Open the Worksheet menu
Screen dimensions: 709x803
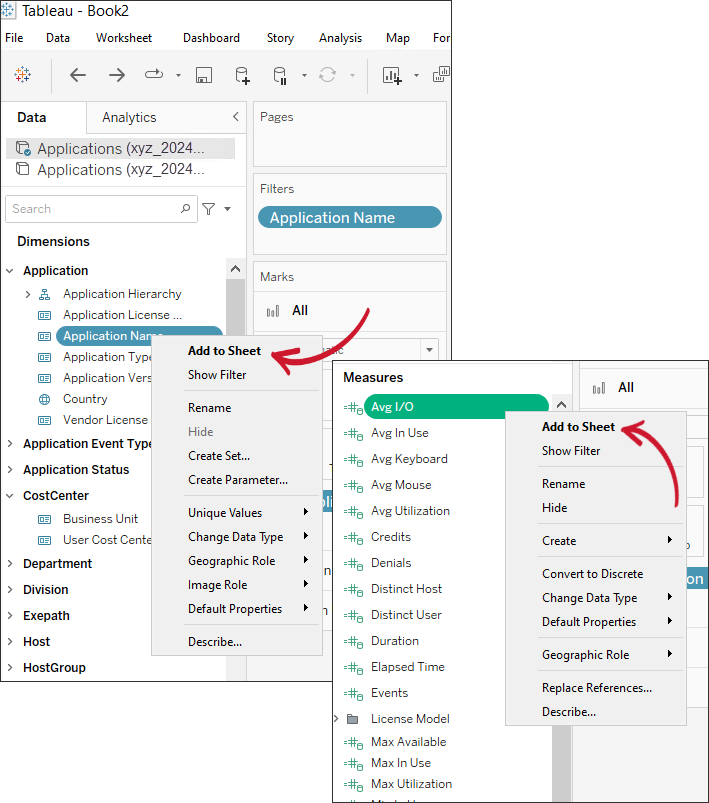124,38
